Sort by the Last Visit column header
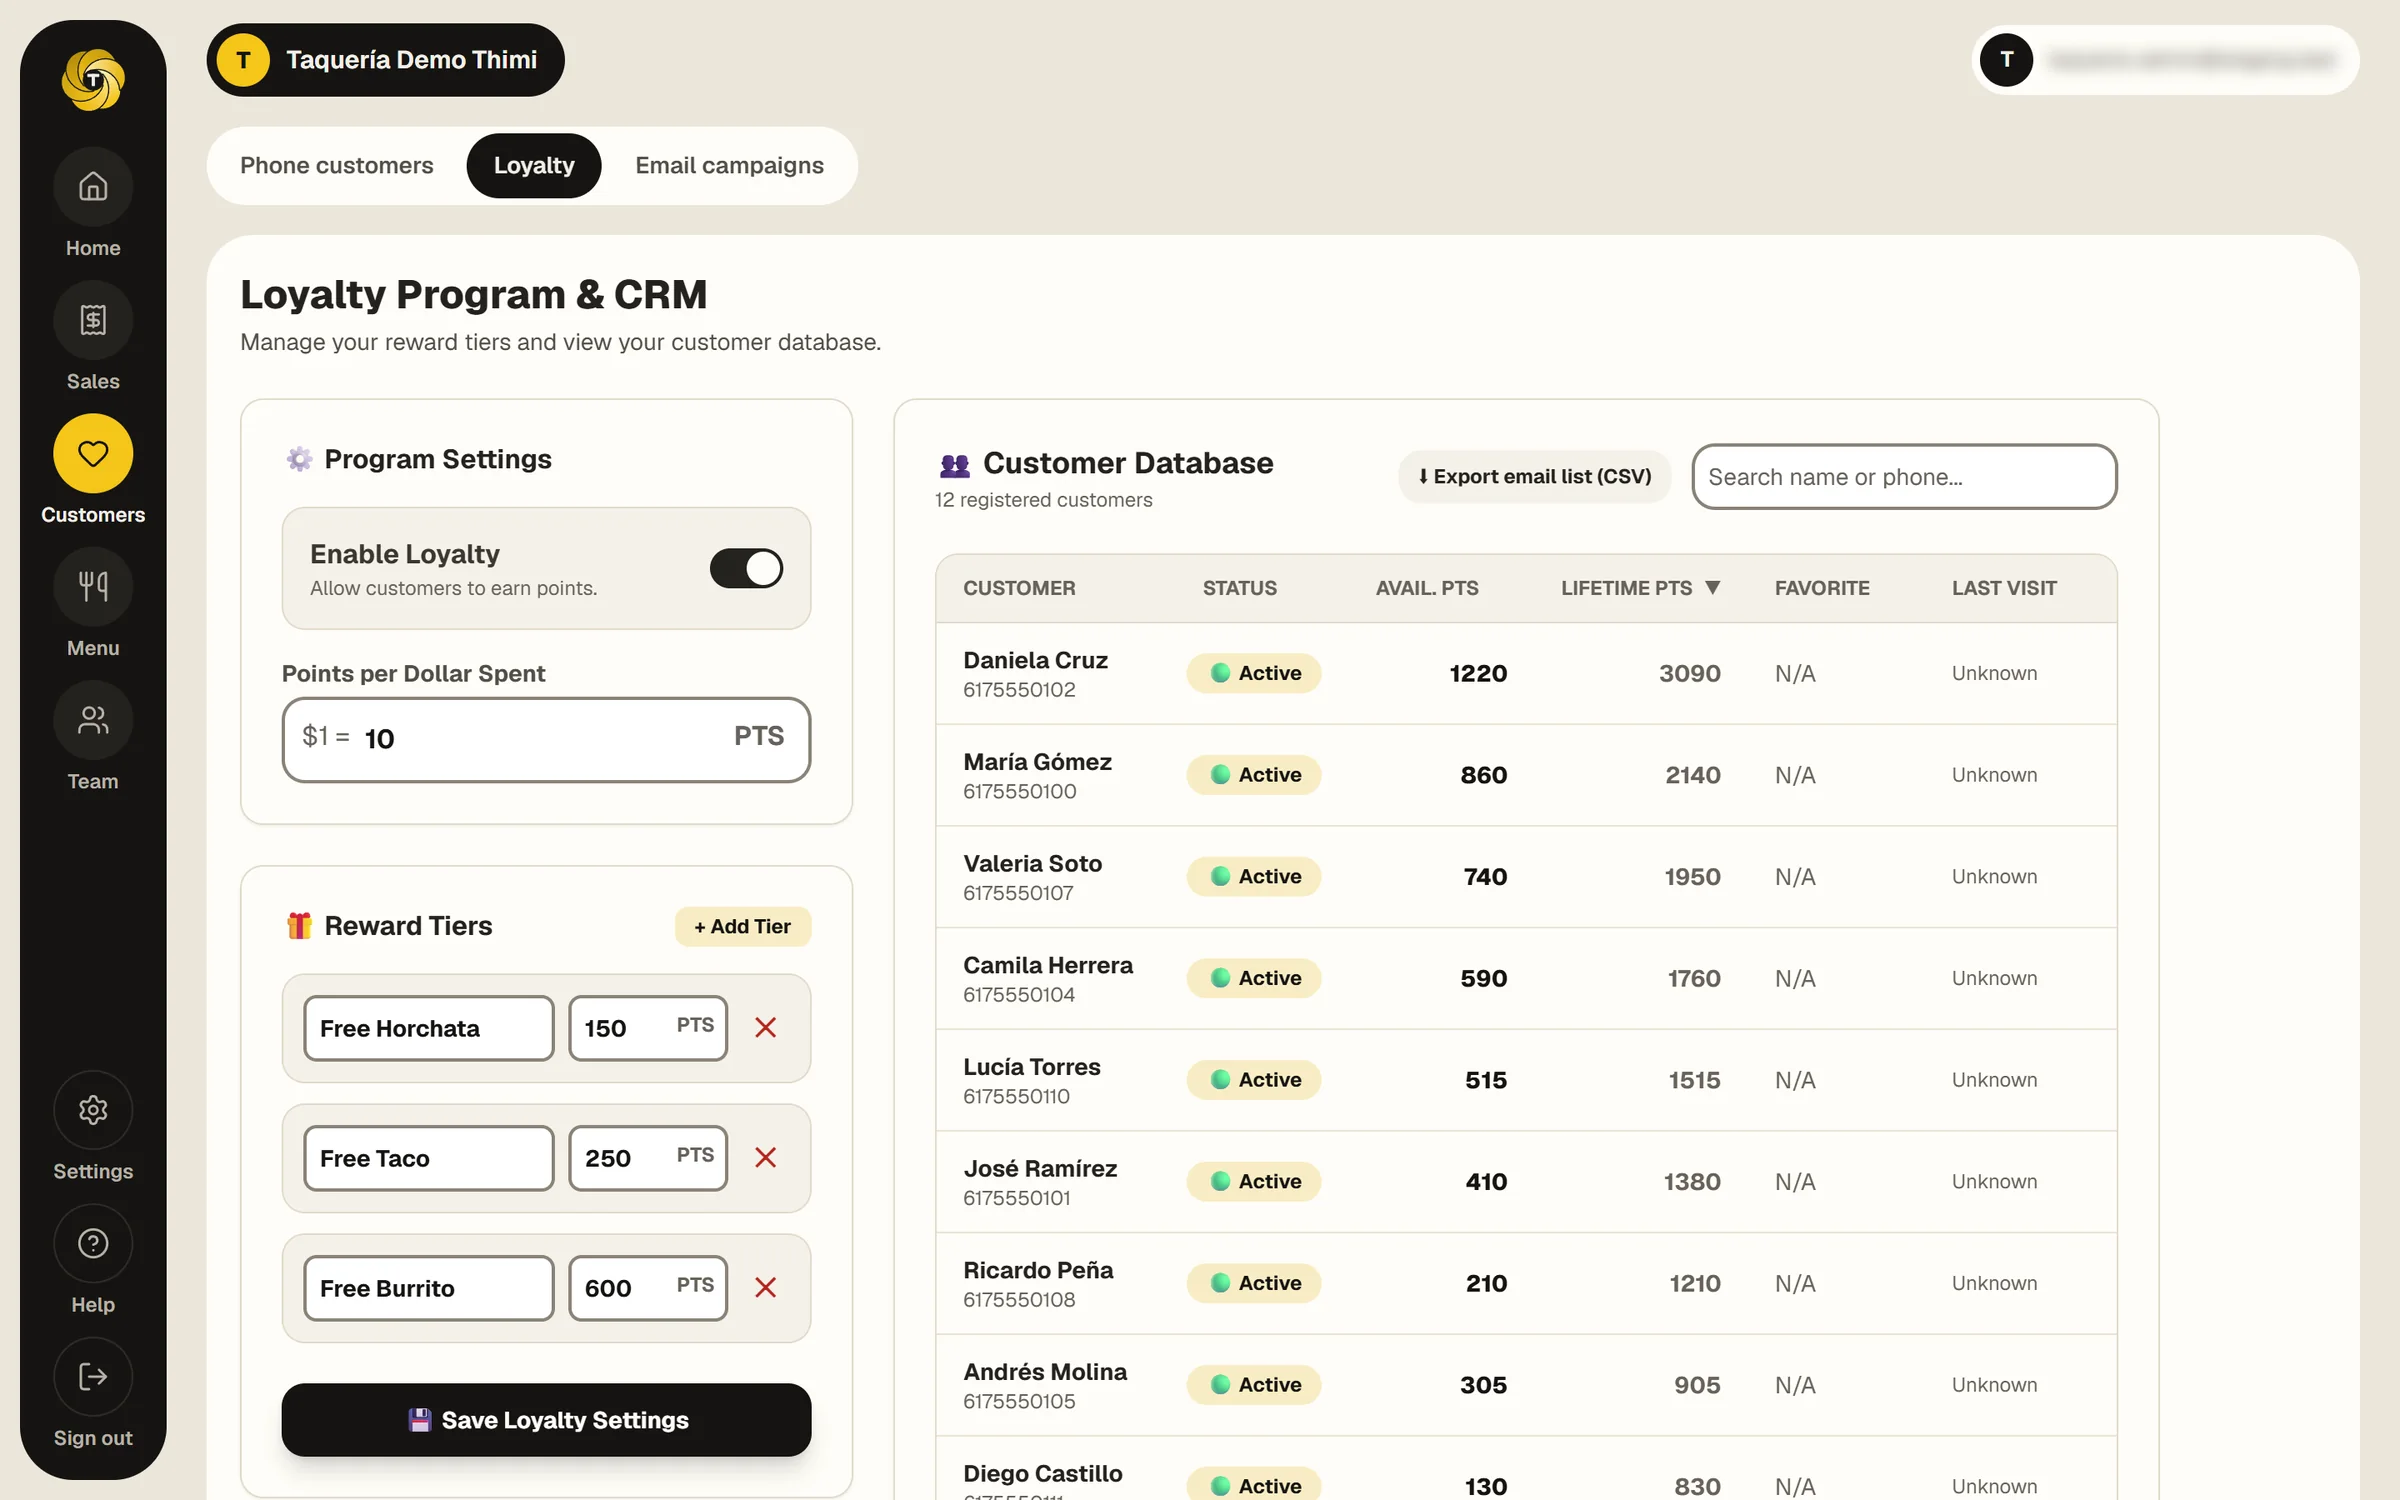 (2004, 588)
